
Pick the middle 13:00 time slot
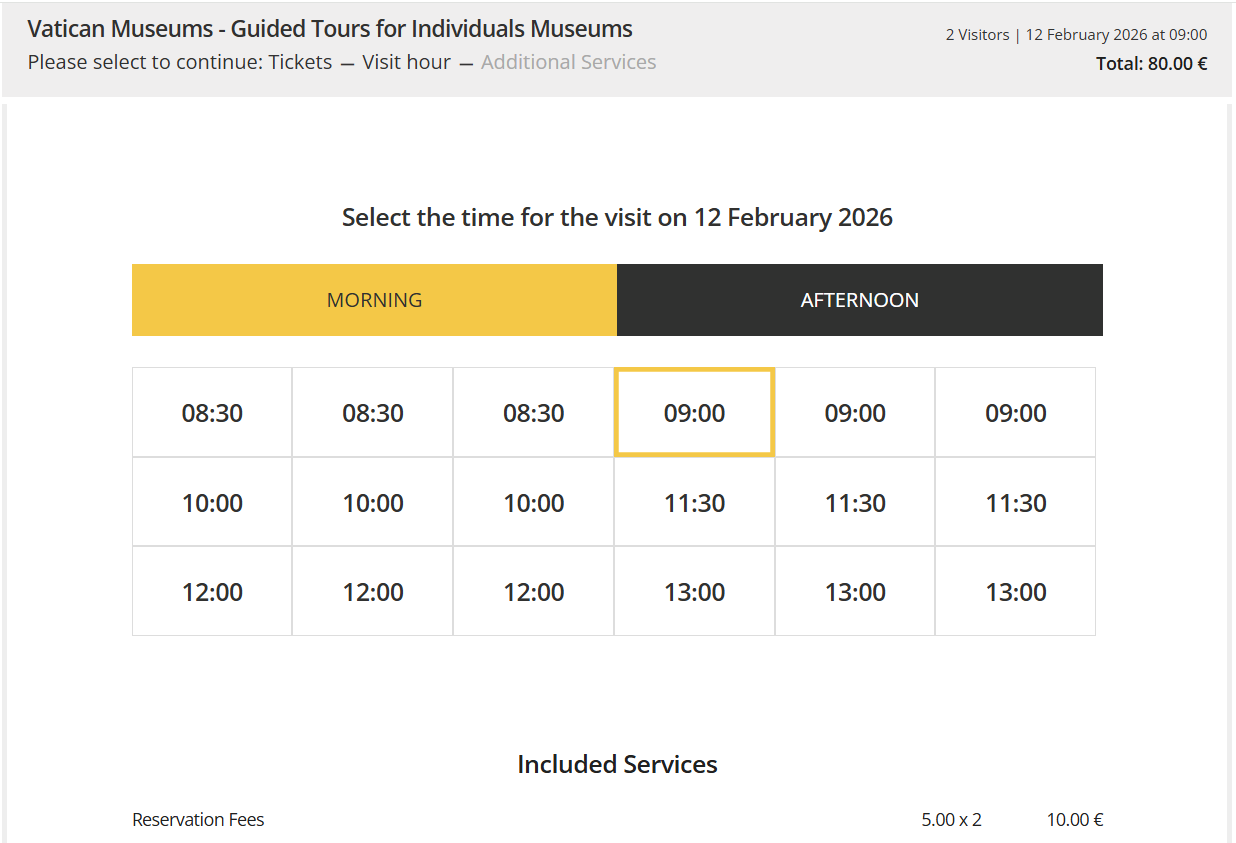(x=855, y=592)
